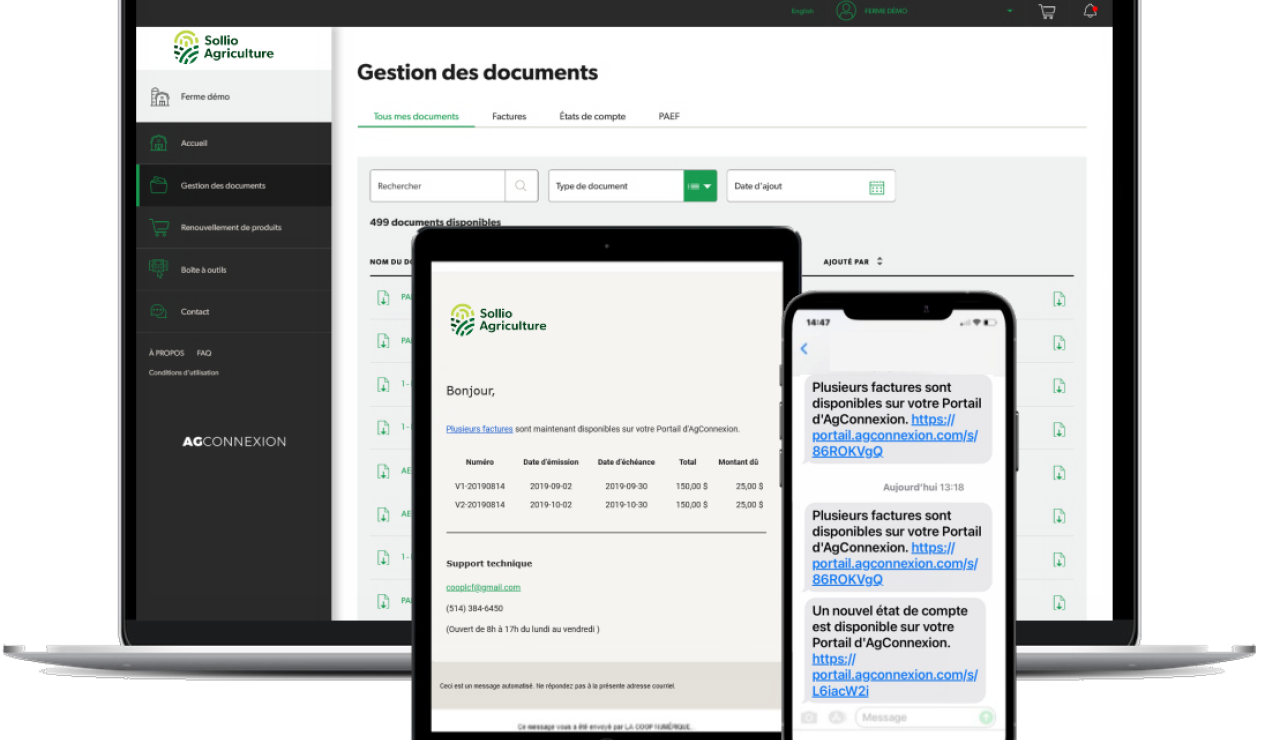Sort by the AJOUTÉ PAR column arrows

pos(880,262)
